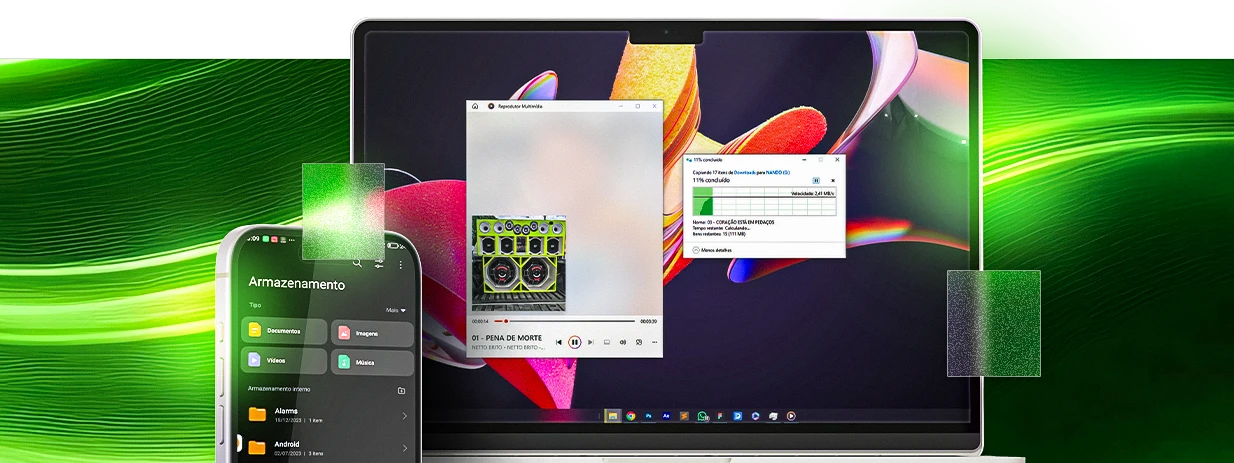Open the Documentos category on the phone
1234x463 pixels.
click(x=284, y=331)
